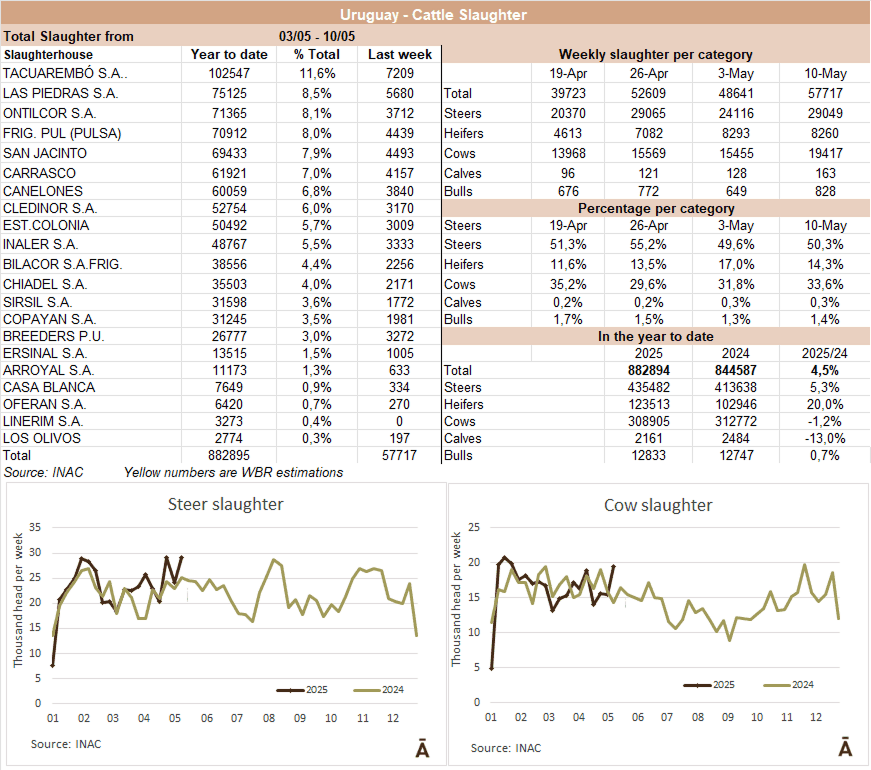Click the Uruguay - Cattle Slaughter title banner

[x=434, y=14]
